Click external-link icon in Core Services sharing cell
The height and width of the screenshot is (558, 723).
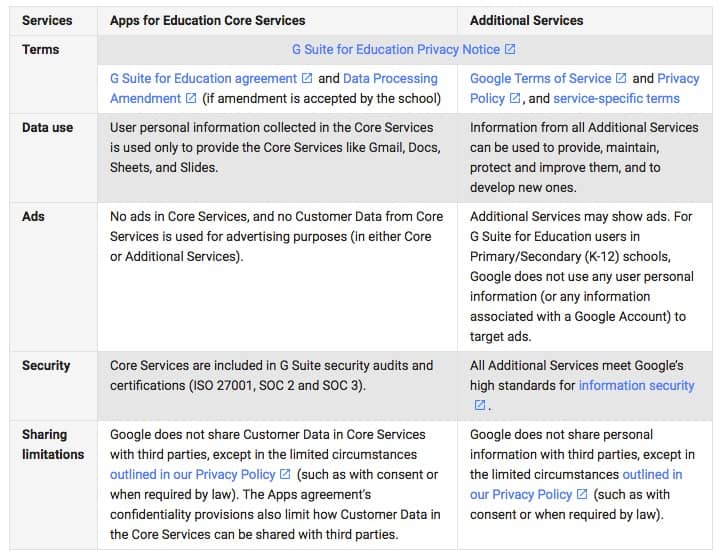tap(285, 474)
